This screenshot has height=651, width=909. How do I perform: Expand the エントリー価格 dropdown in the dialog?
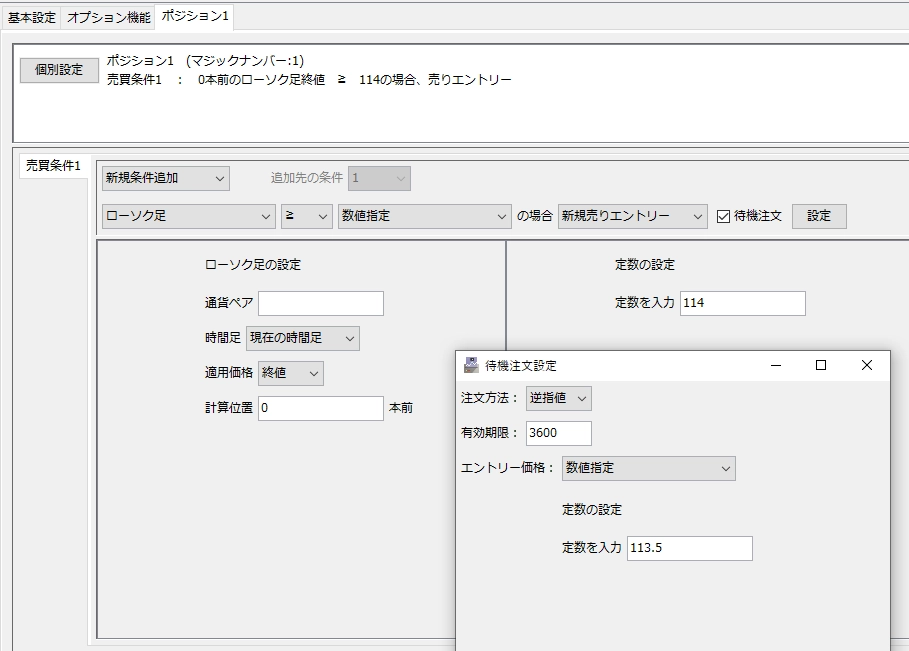tap(648, 468)
